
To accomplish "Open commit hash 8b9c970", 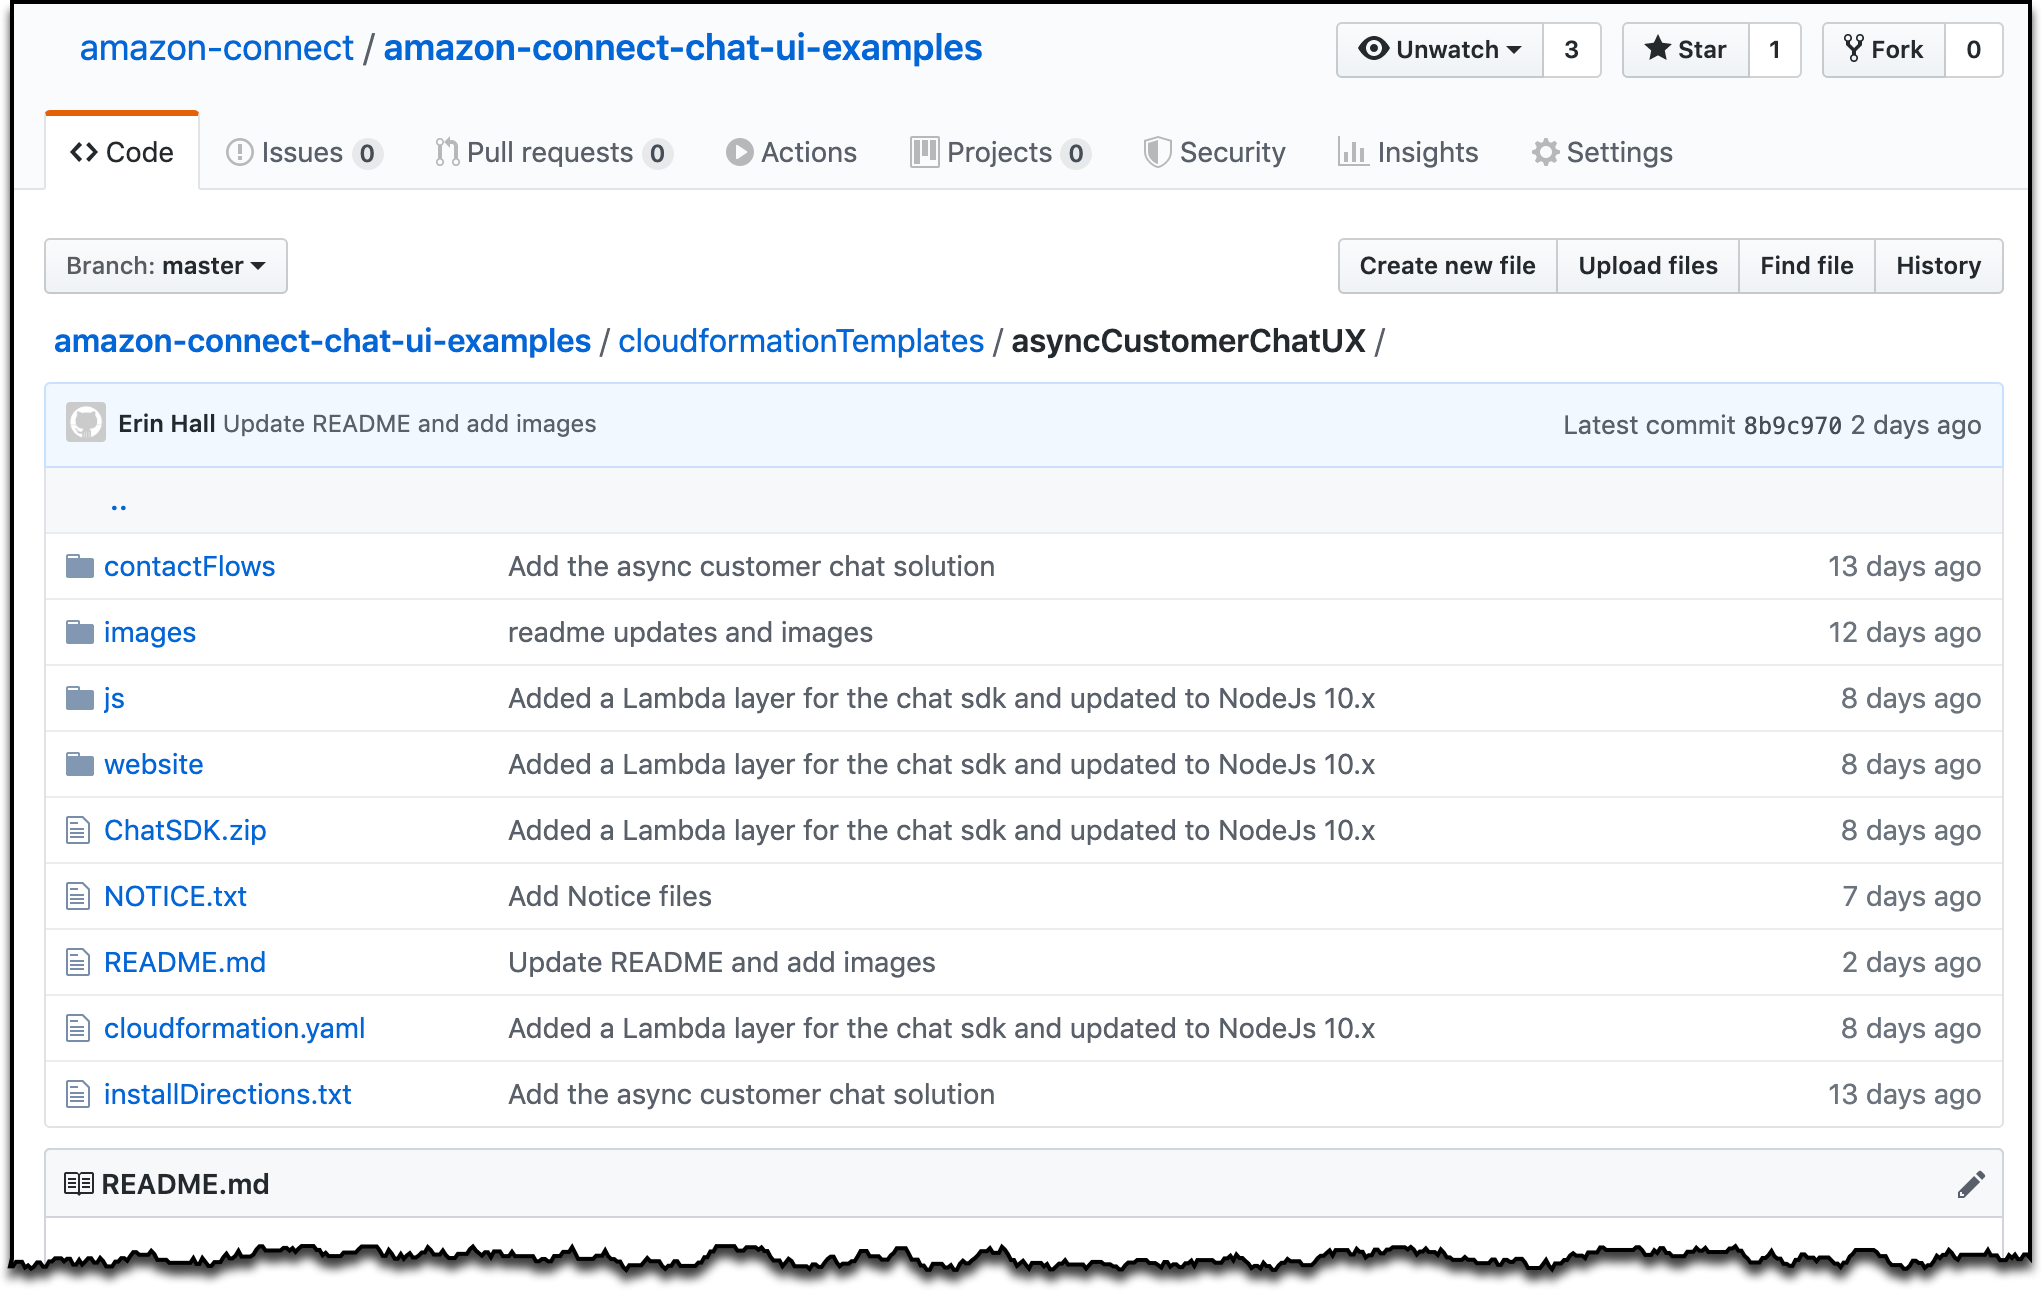I will pos(1792,426).
